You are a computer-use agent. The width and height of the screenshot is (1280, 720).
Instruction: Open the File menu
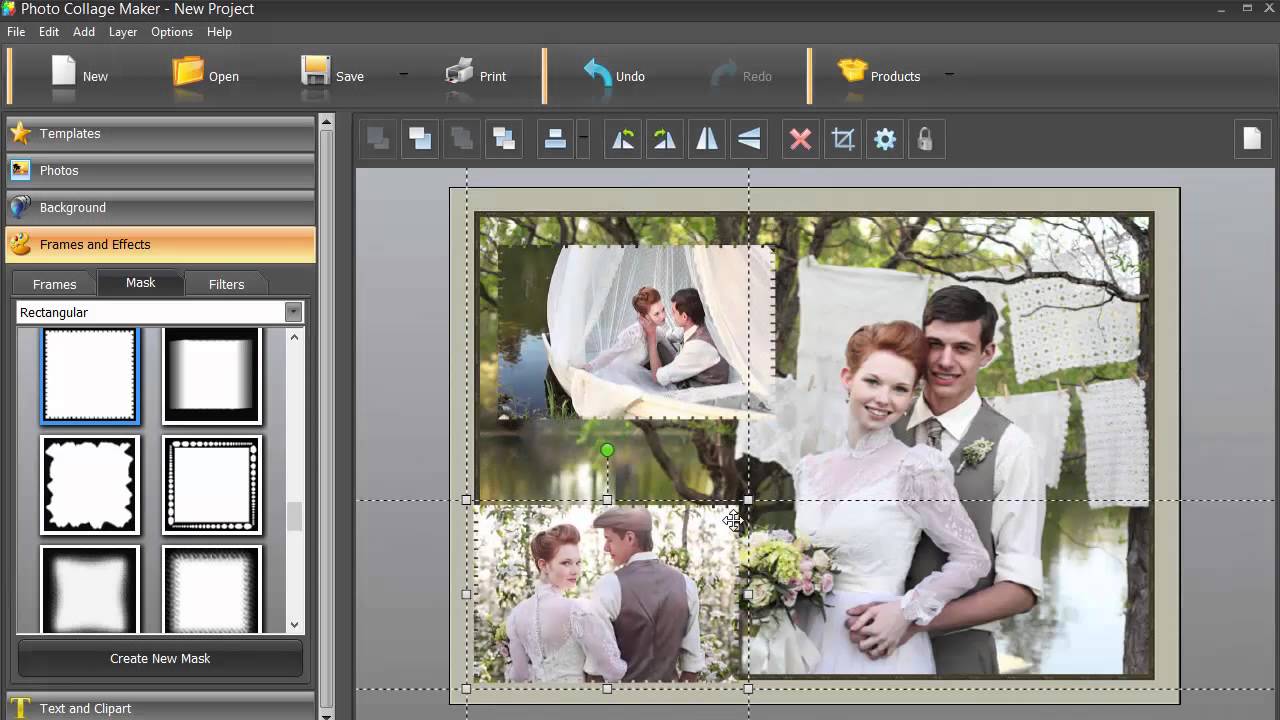click(16, 32)
